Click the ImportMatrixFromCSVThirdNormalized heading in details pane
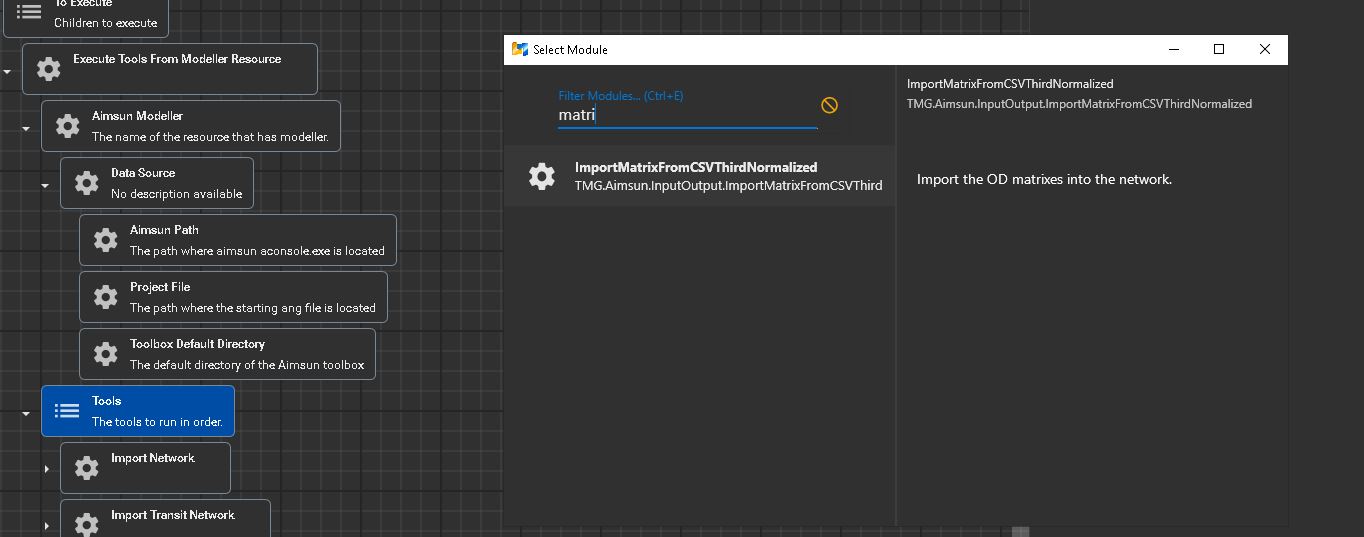The width and height of the screenshot is (1364, 537). point(1010,84)
